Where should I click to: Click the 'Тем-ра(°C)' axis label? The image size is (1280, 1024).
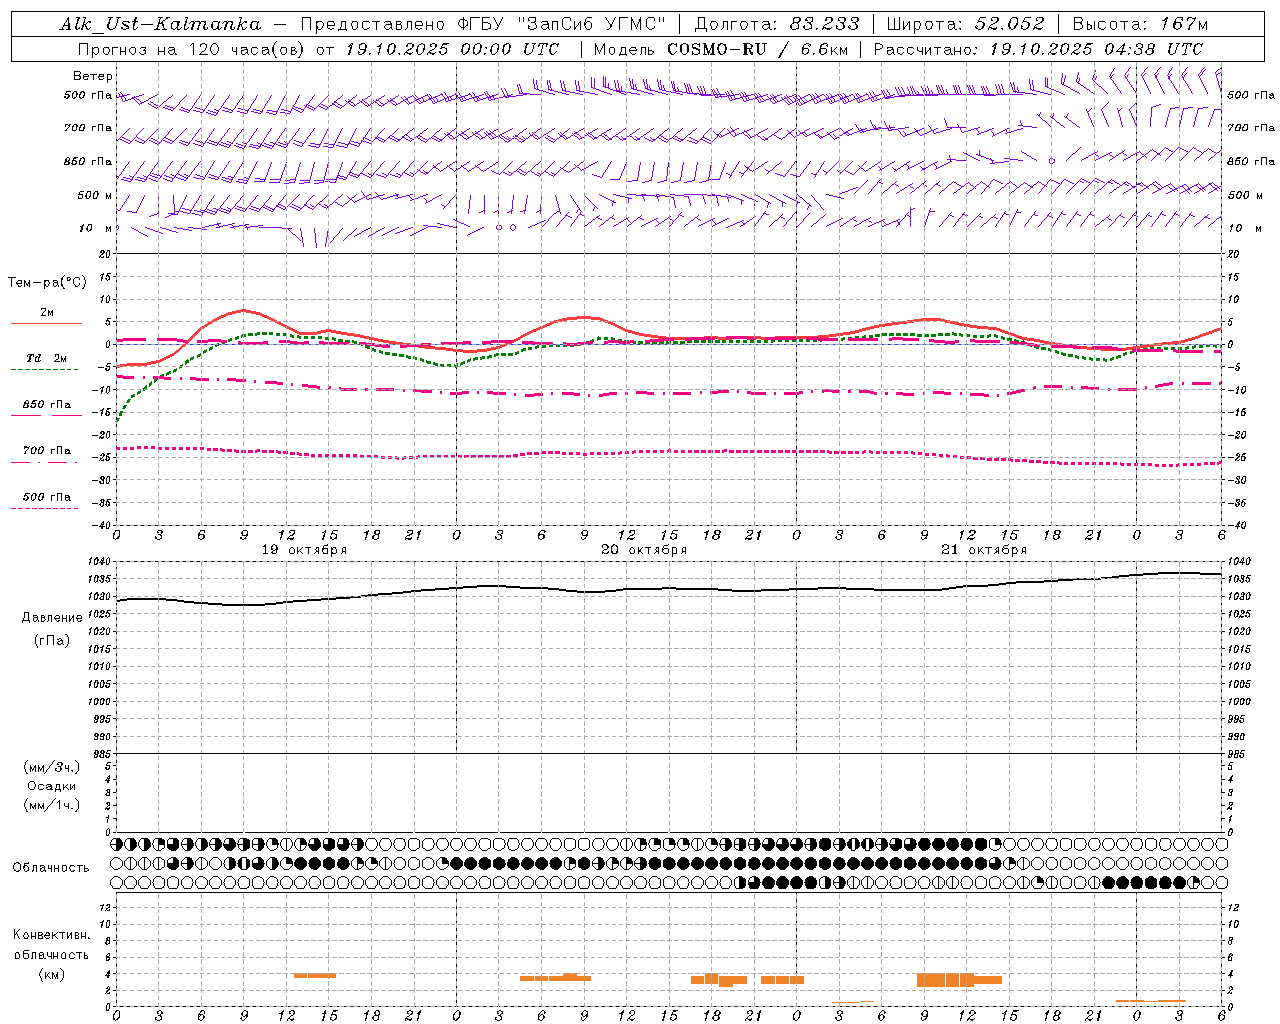tap(47, 283)
